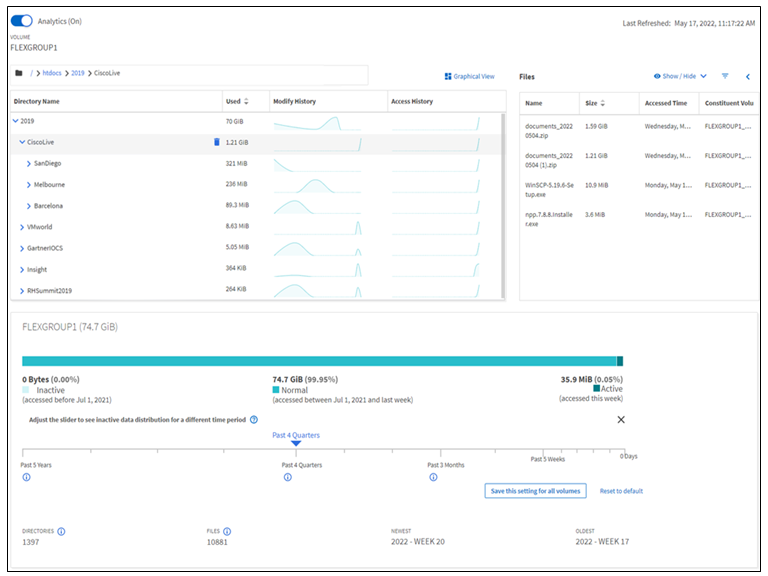Expand the VMworld directory
The image size is (768, 576).
22,227
